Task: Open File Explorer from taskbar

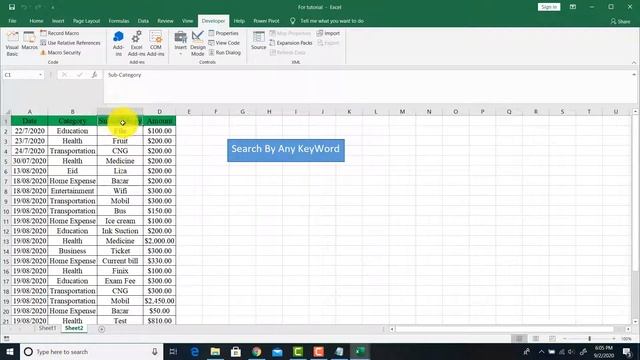Action: pos(215,351)
